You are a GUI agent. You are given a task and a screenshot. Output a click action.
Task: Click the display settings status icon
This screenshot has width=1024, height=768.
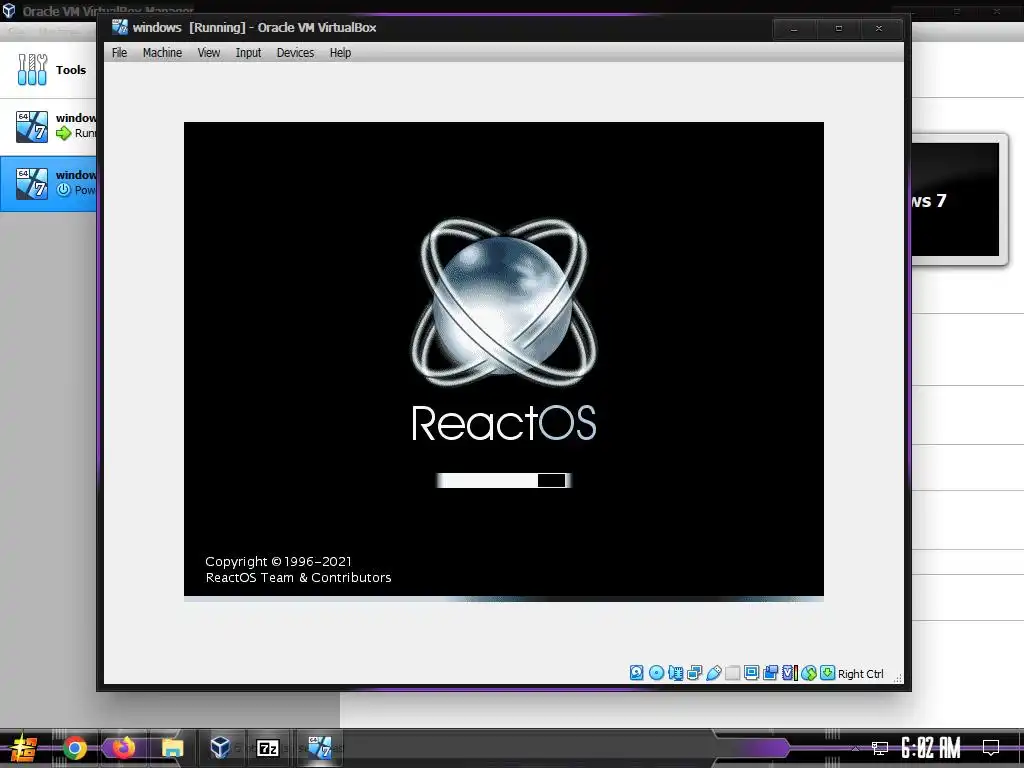752,673
